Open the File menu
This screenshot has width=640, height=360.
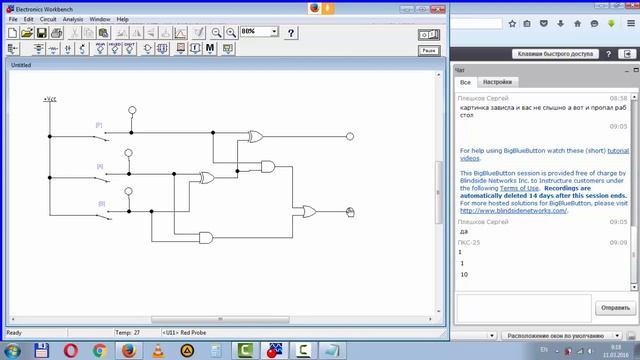click(13, 19)
